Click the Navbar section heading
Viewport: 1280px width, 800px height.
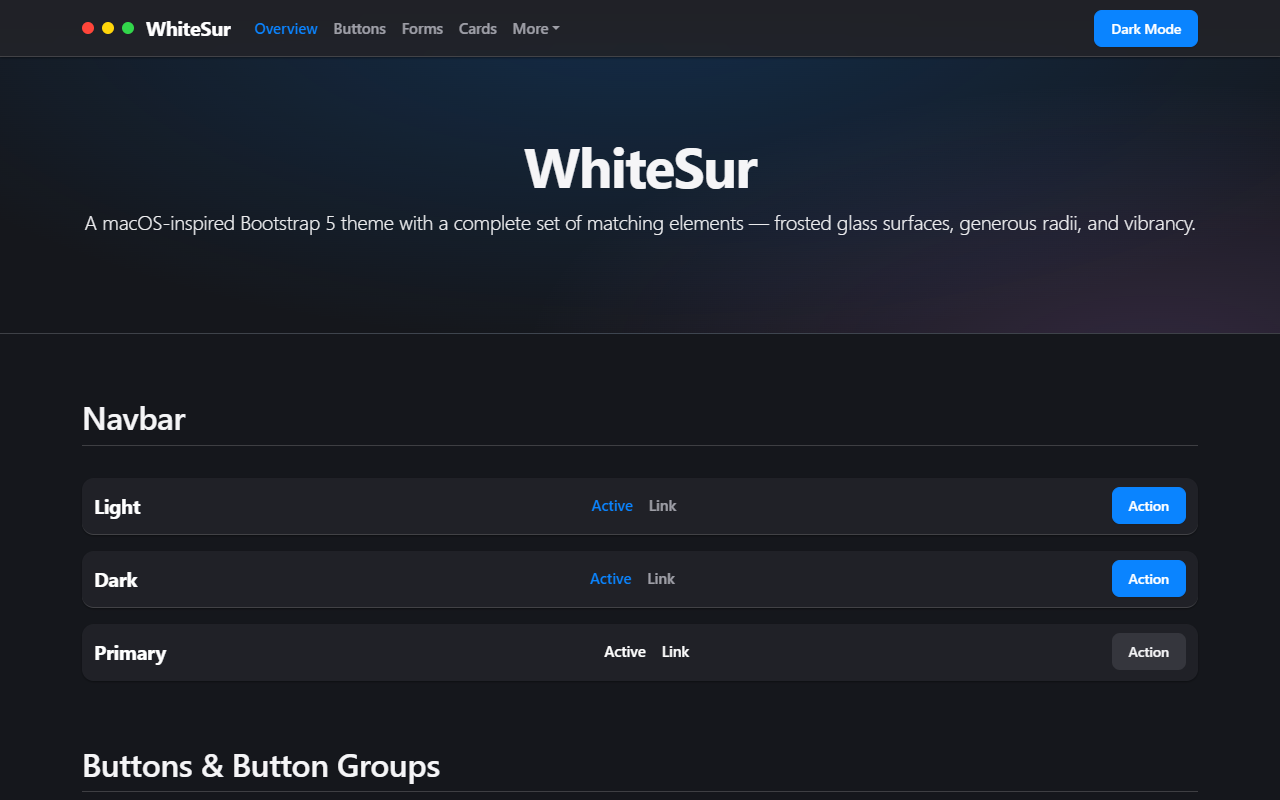[x=134, y=419]
